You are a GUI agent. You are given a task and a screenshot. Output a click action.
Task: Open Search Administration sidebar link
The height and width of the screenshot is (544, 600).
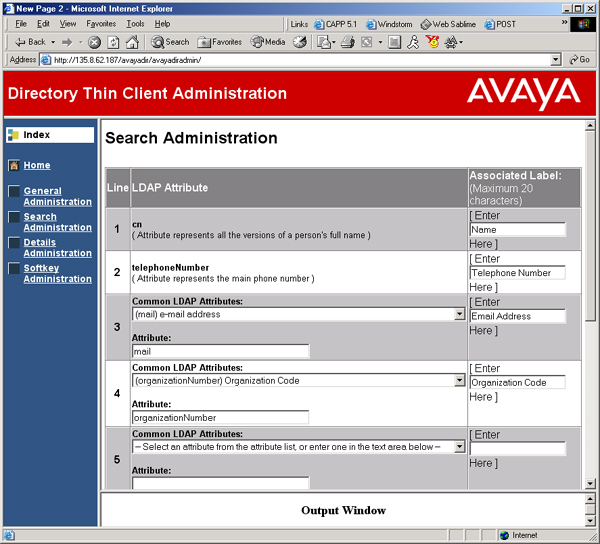57,222
